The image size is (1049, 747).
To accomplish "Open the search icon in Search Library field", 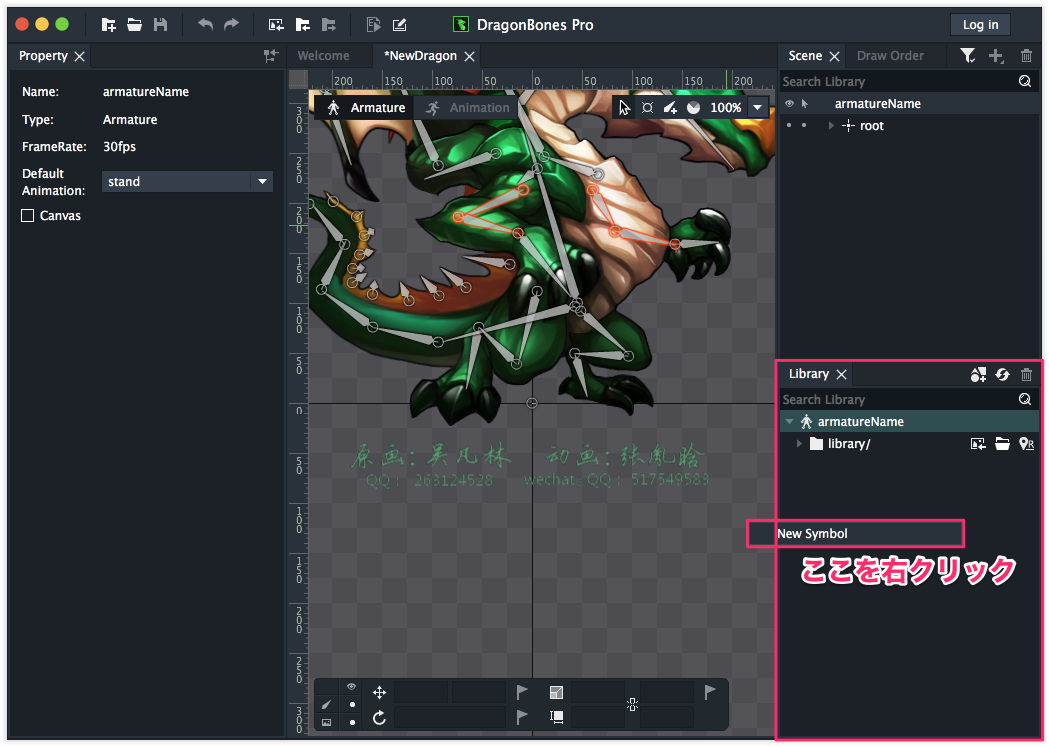I will point(1025,81).
